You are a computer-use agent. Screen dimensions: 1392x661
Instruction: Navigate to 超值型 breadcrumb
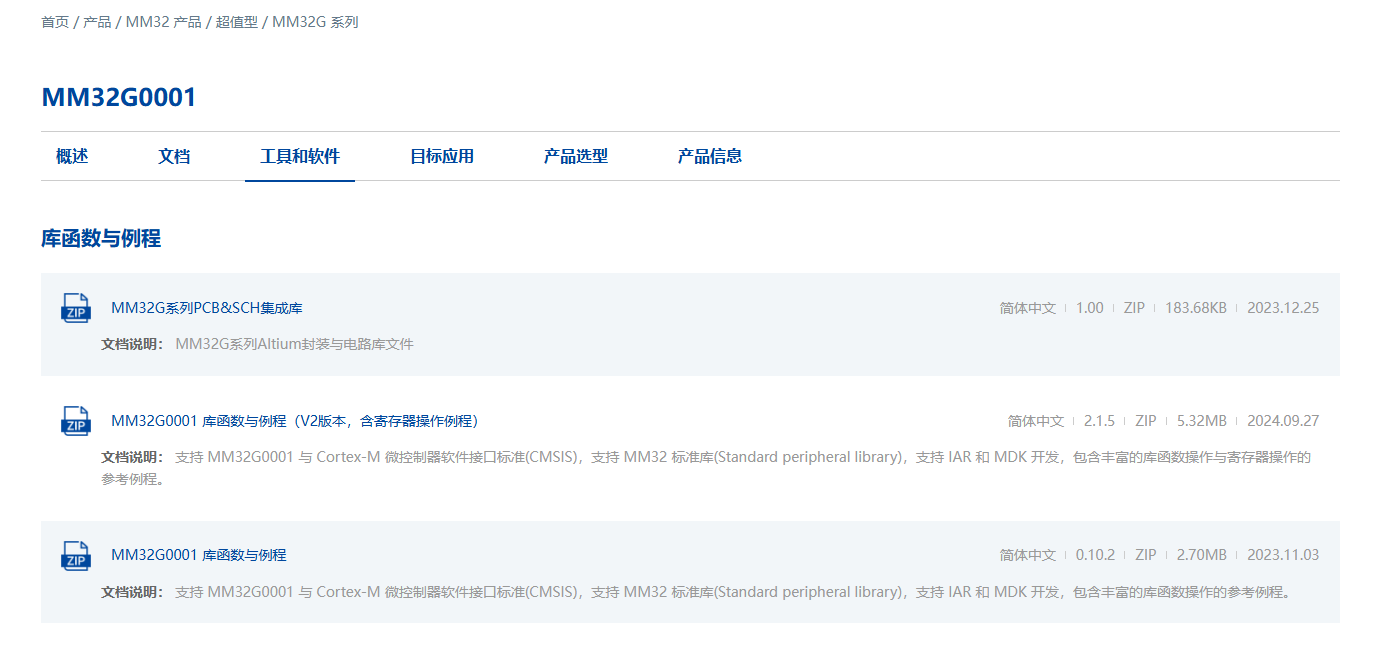[238, 22]
